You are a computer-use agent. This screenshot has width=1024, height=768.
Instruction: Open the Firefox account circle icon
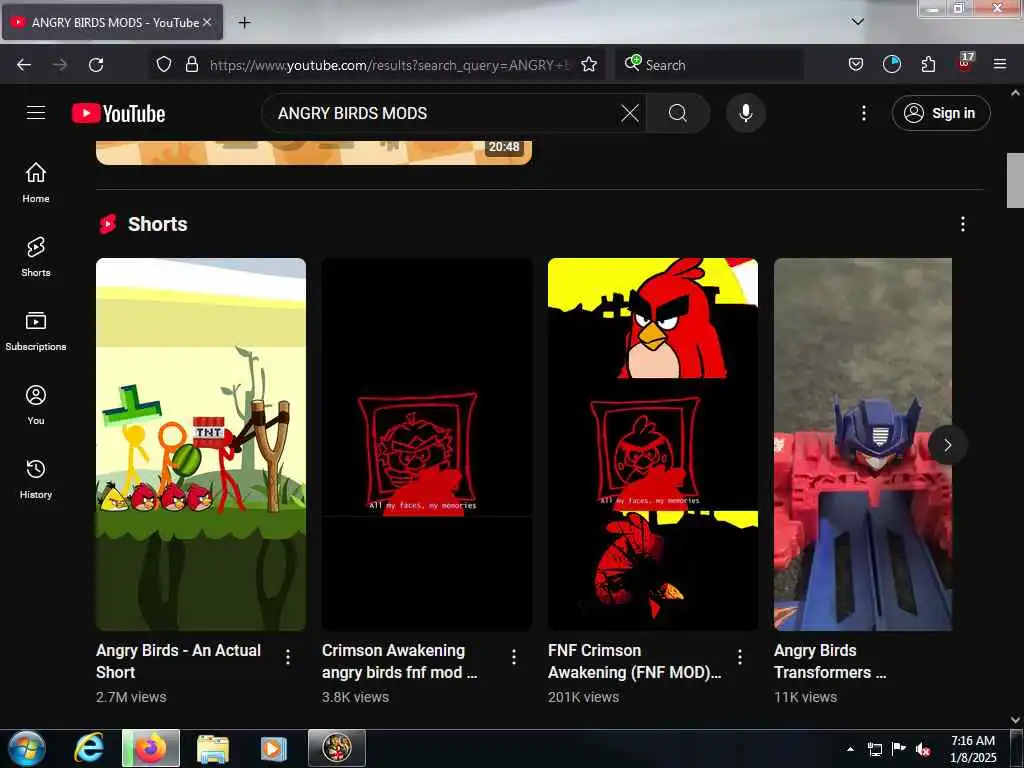(891, 65)
